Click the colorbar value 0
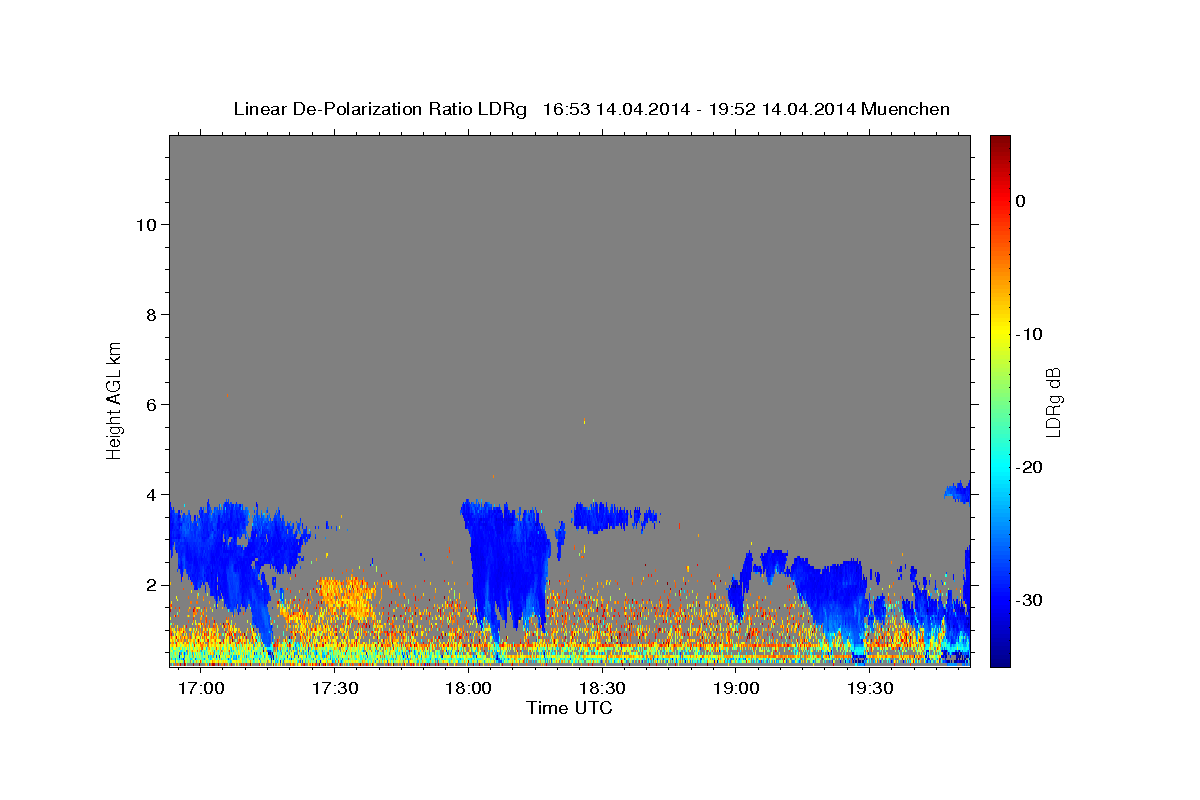The image size is (1200, 800). 1021,201
